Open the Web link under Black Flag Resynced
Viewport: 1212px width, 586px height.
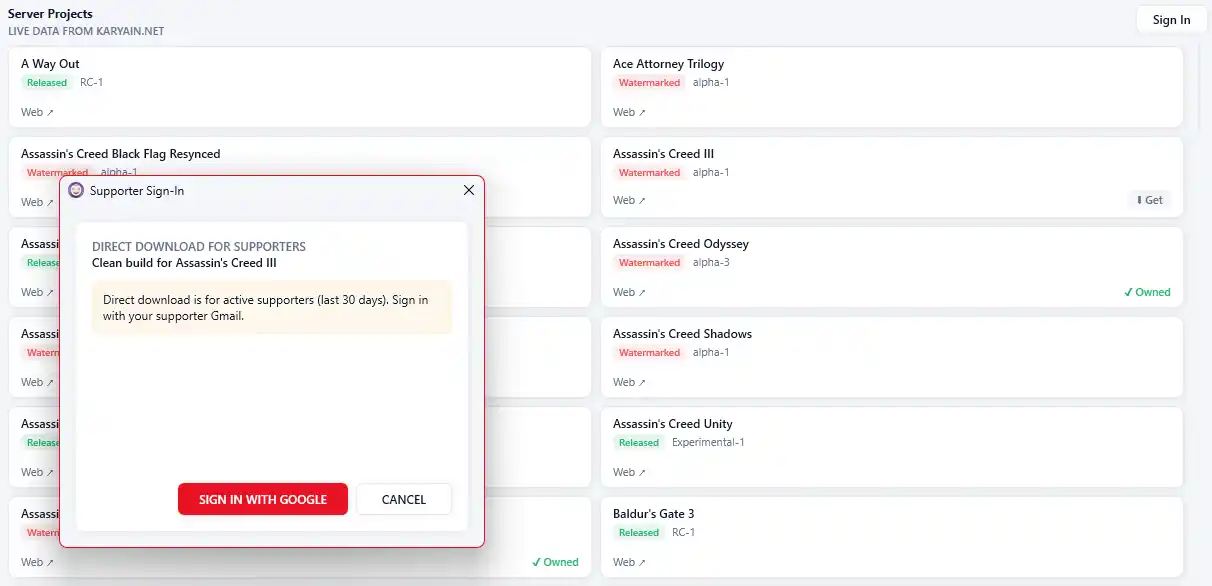38,202
